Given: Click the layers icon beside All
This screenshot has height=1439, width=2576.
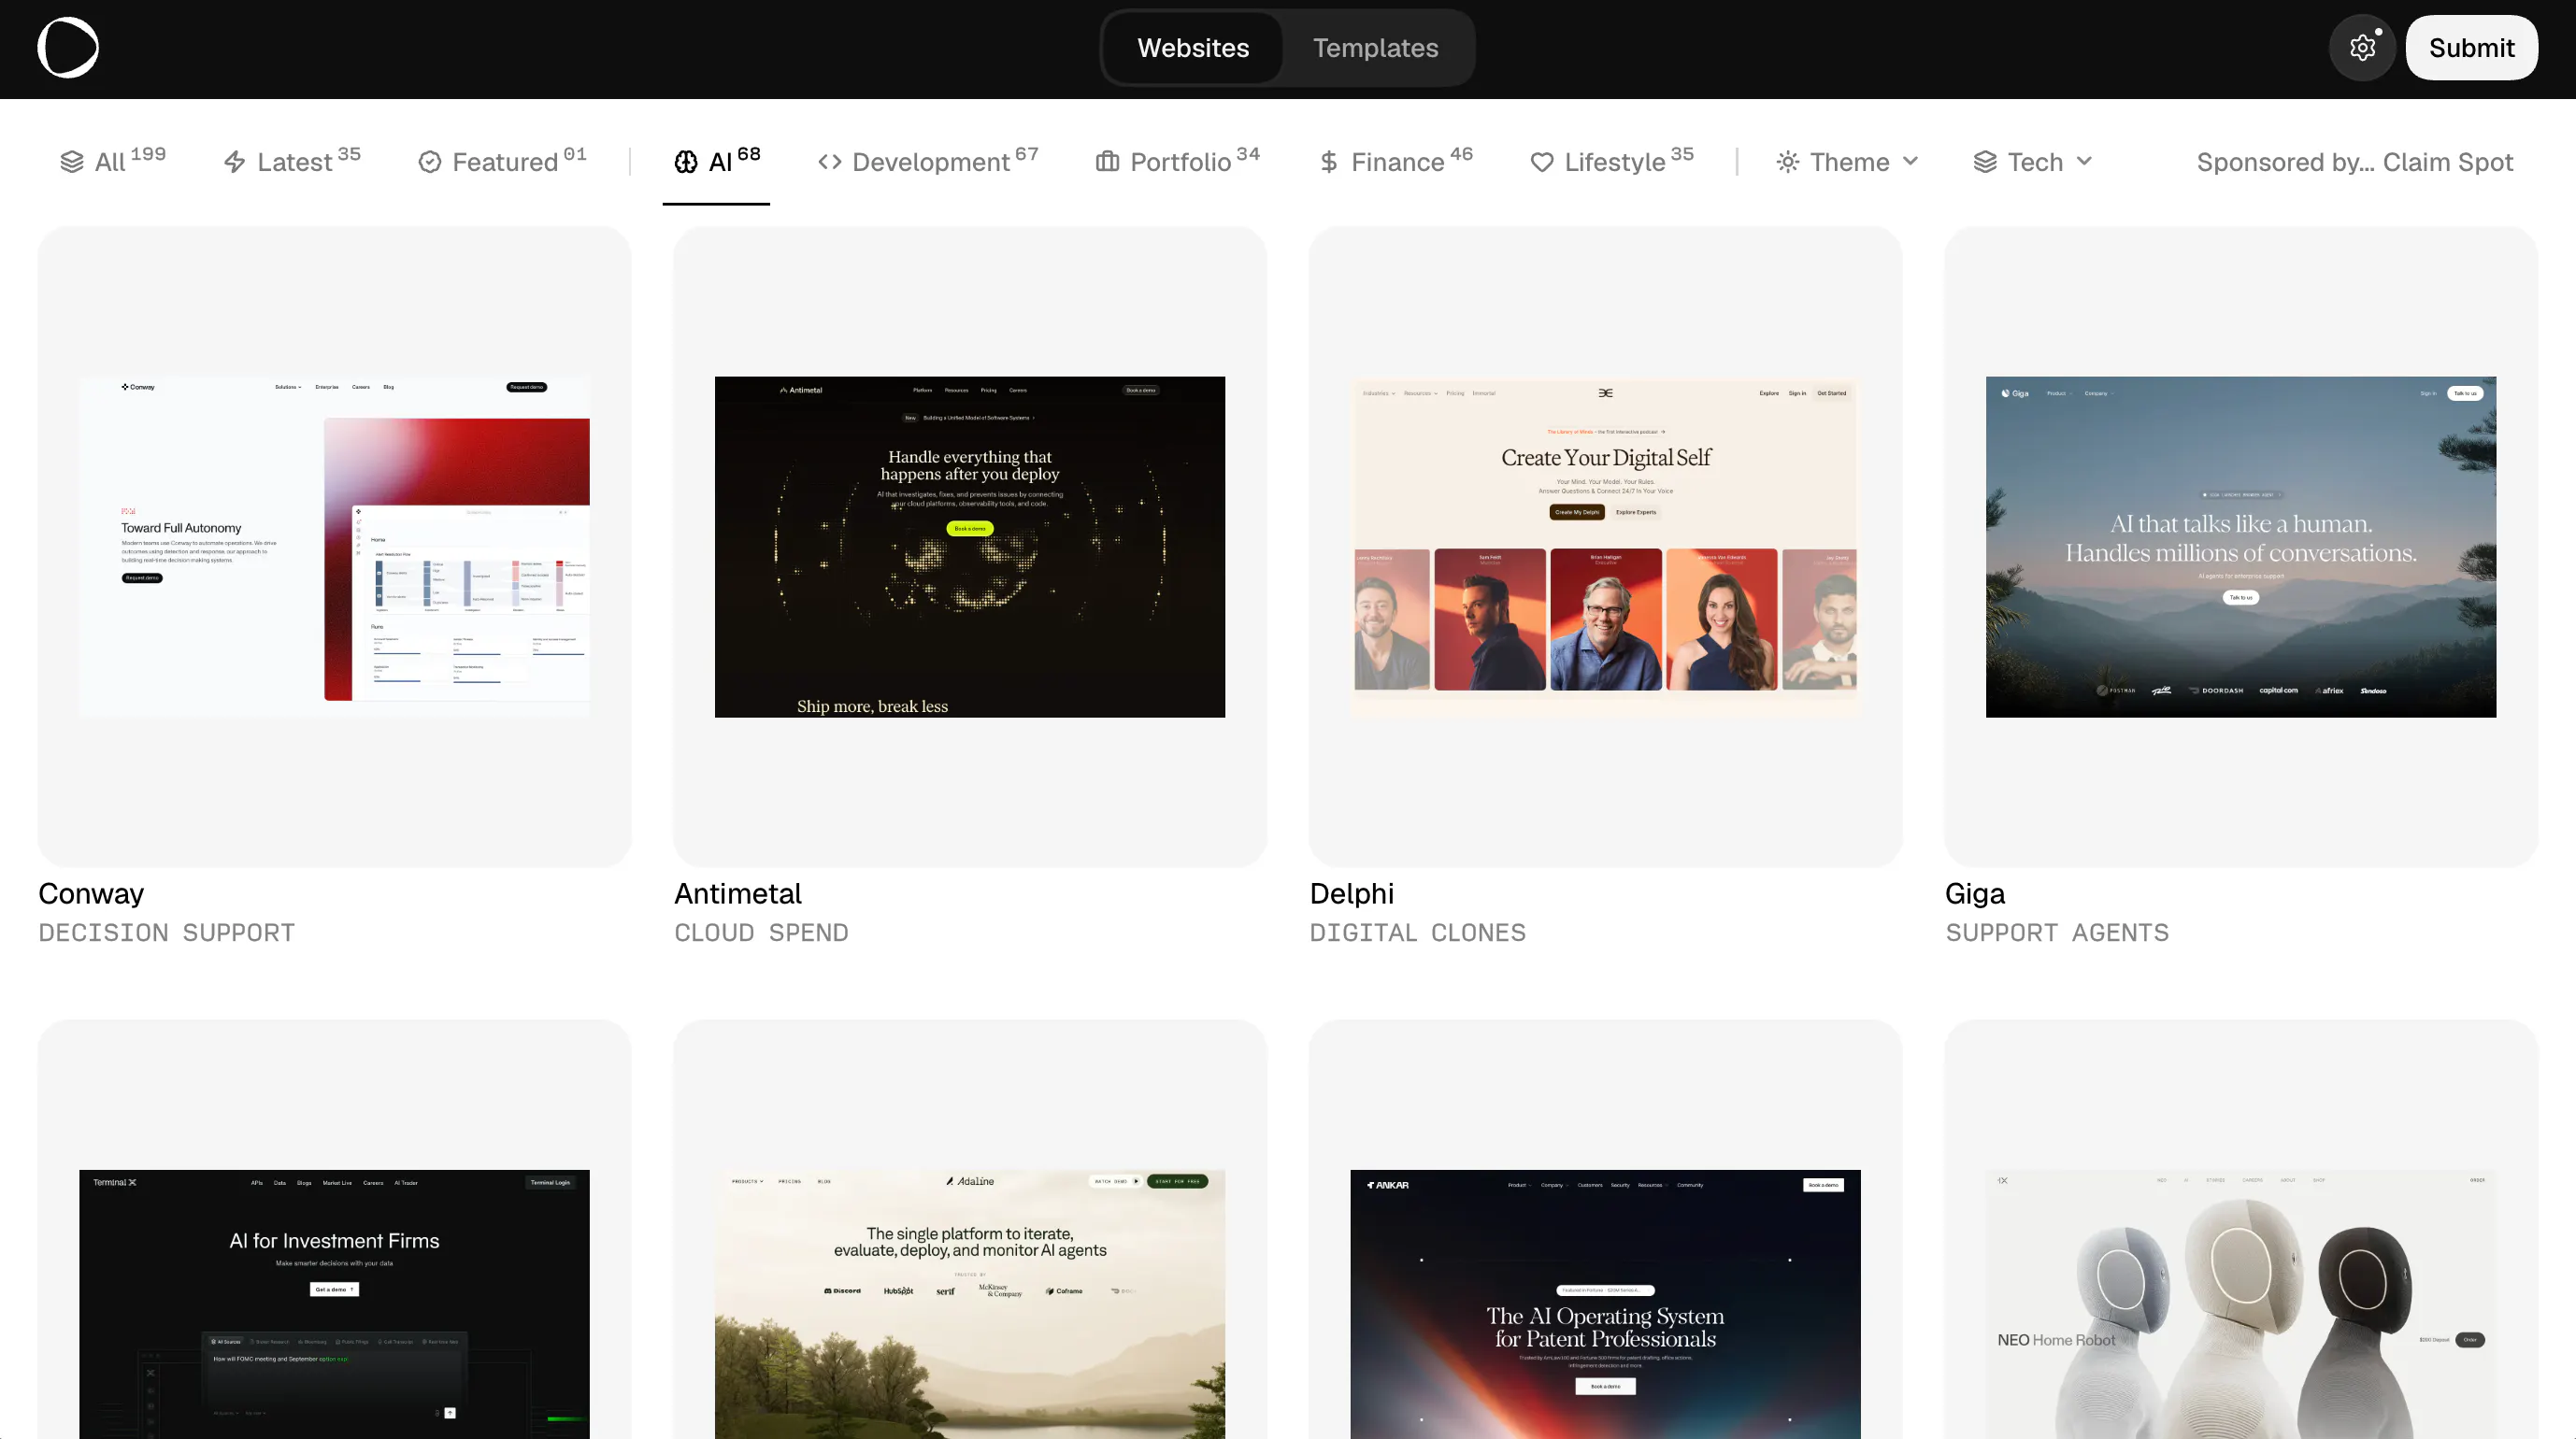Looking at the screenshot, I should point(72,162).
